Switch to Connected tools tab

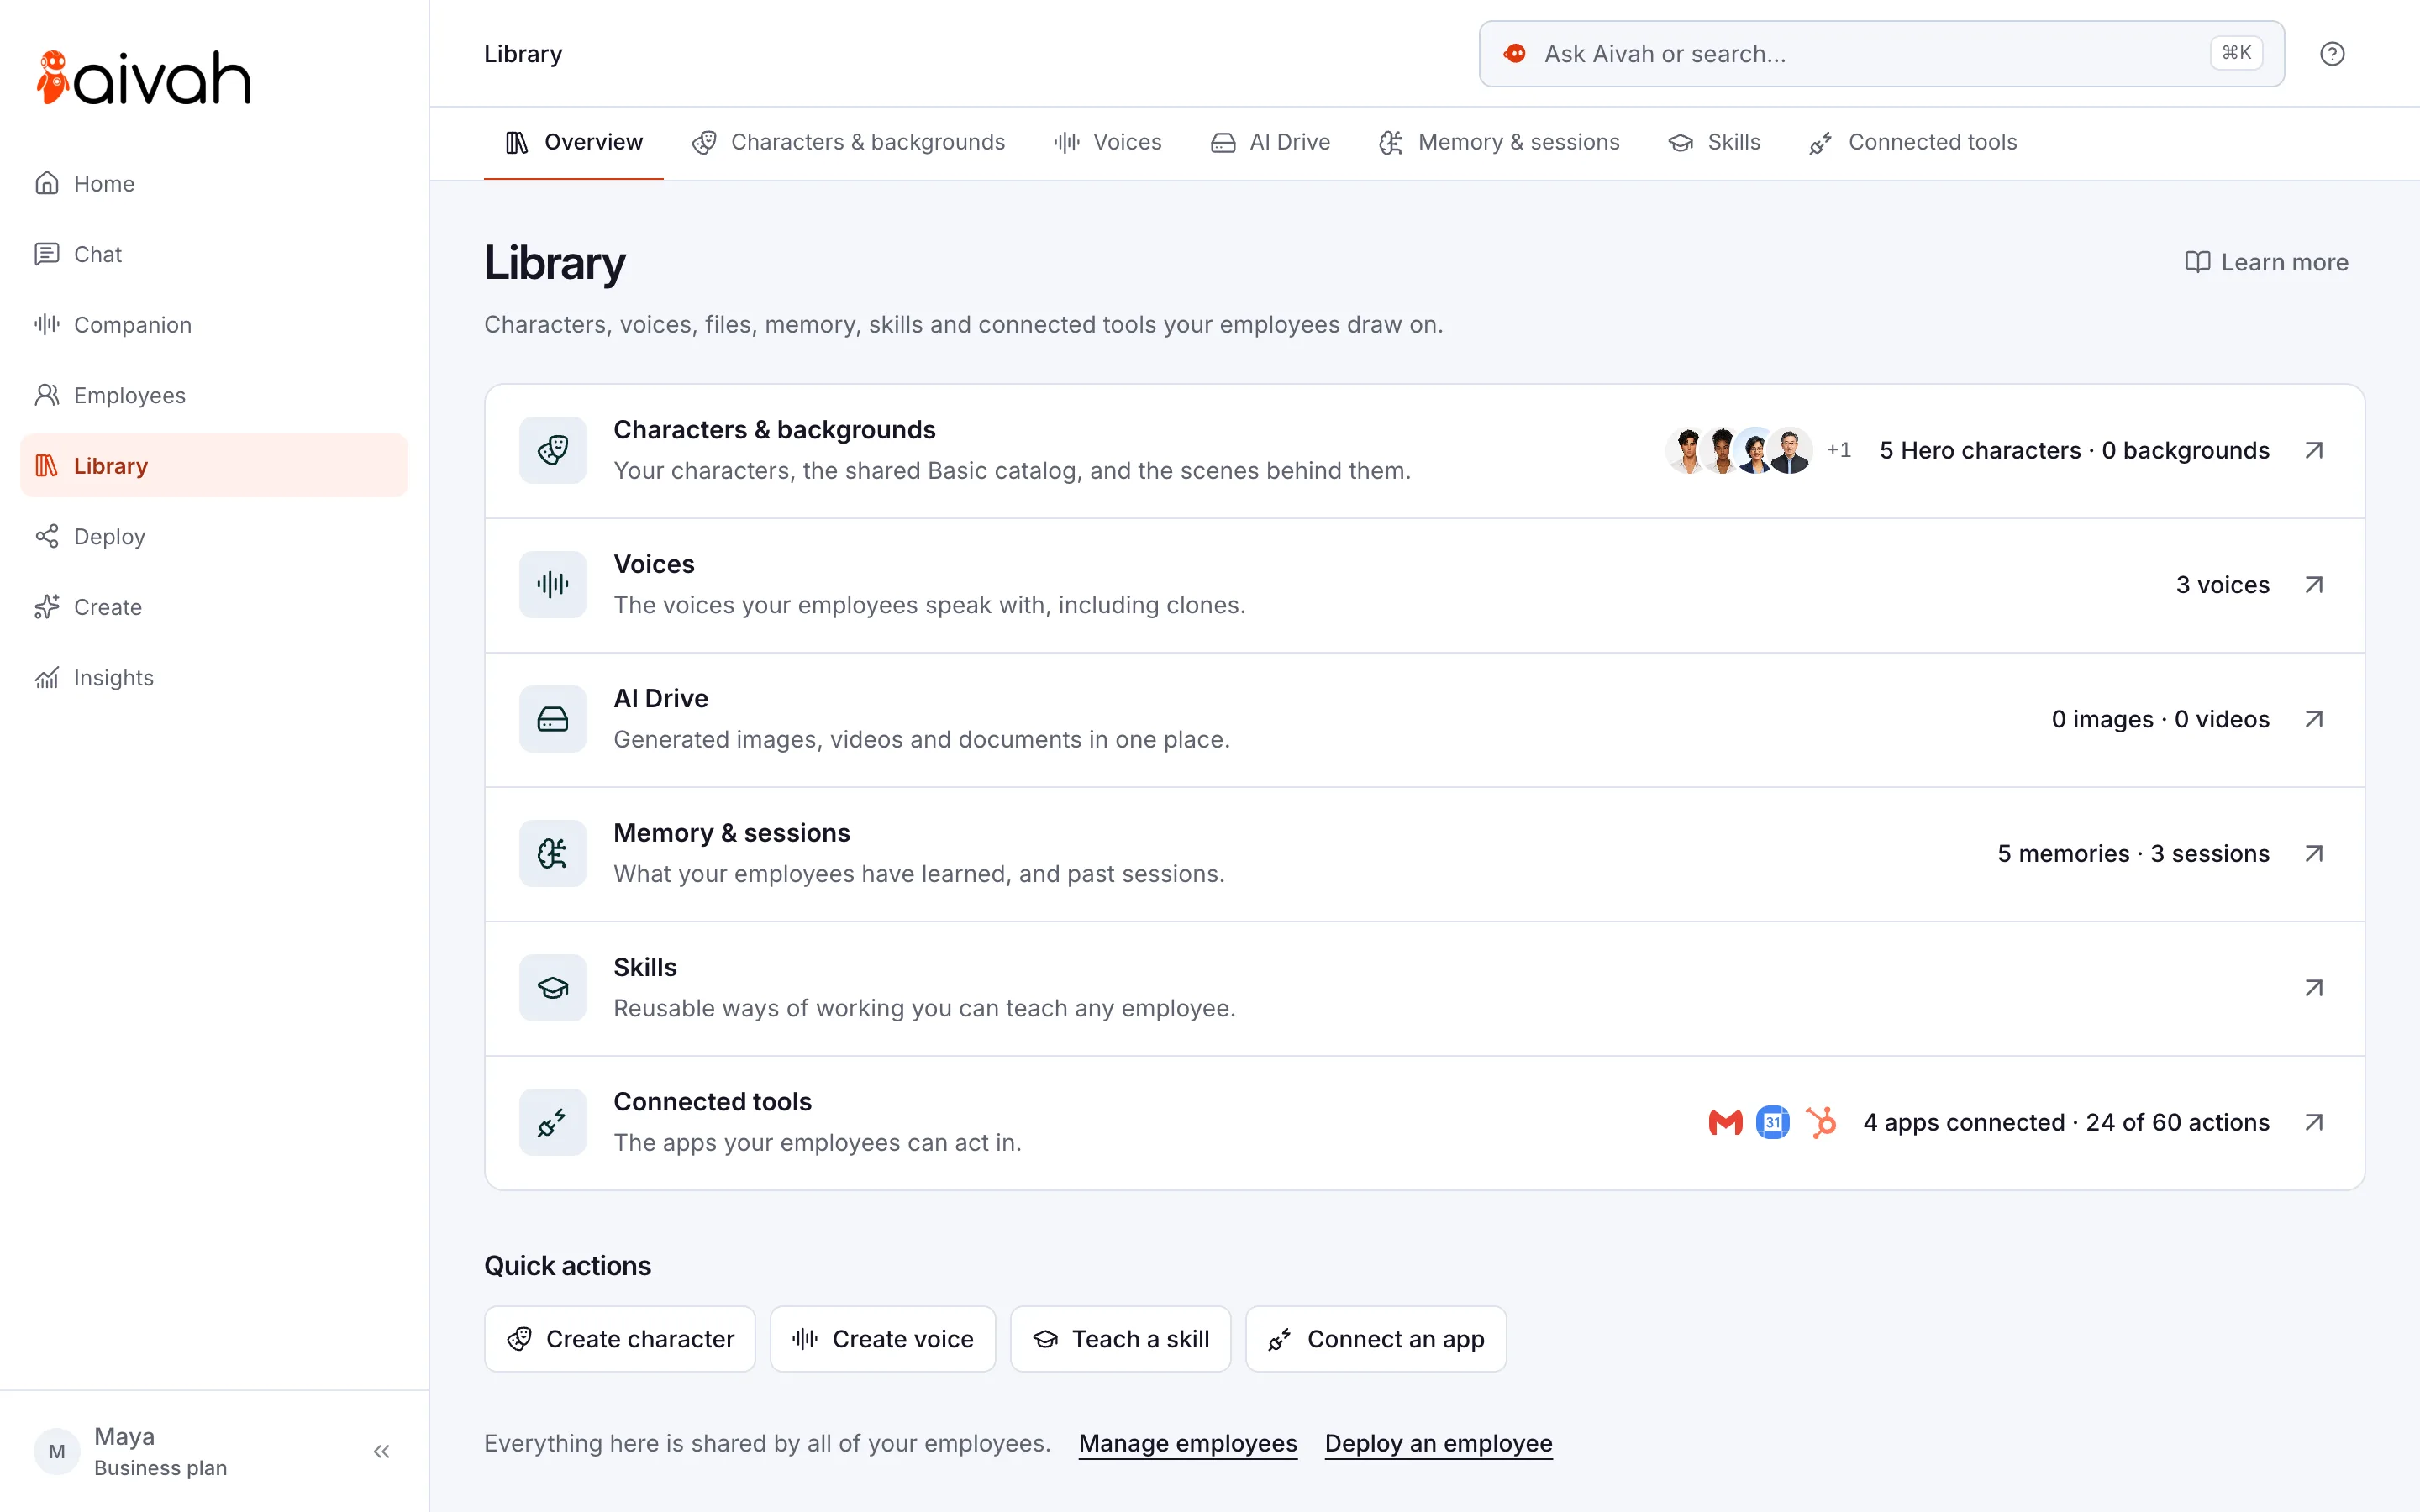tap(1913, 143)
